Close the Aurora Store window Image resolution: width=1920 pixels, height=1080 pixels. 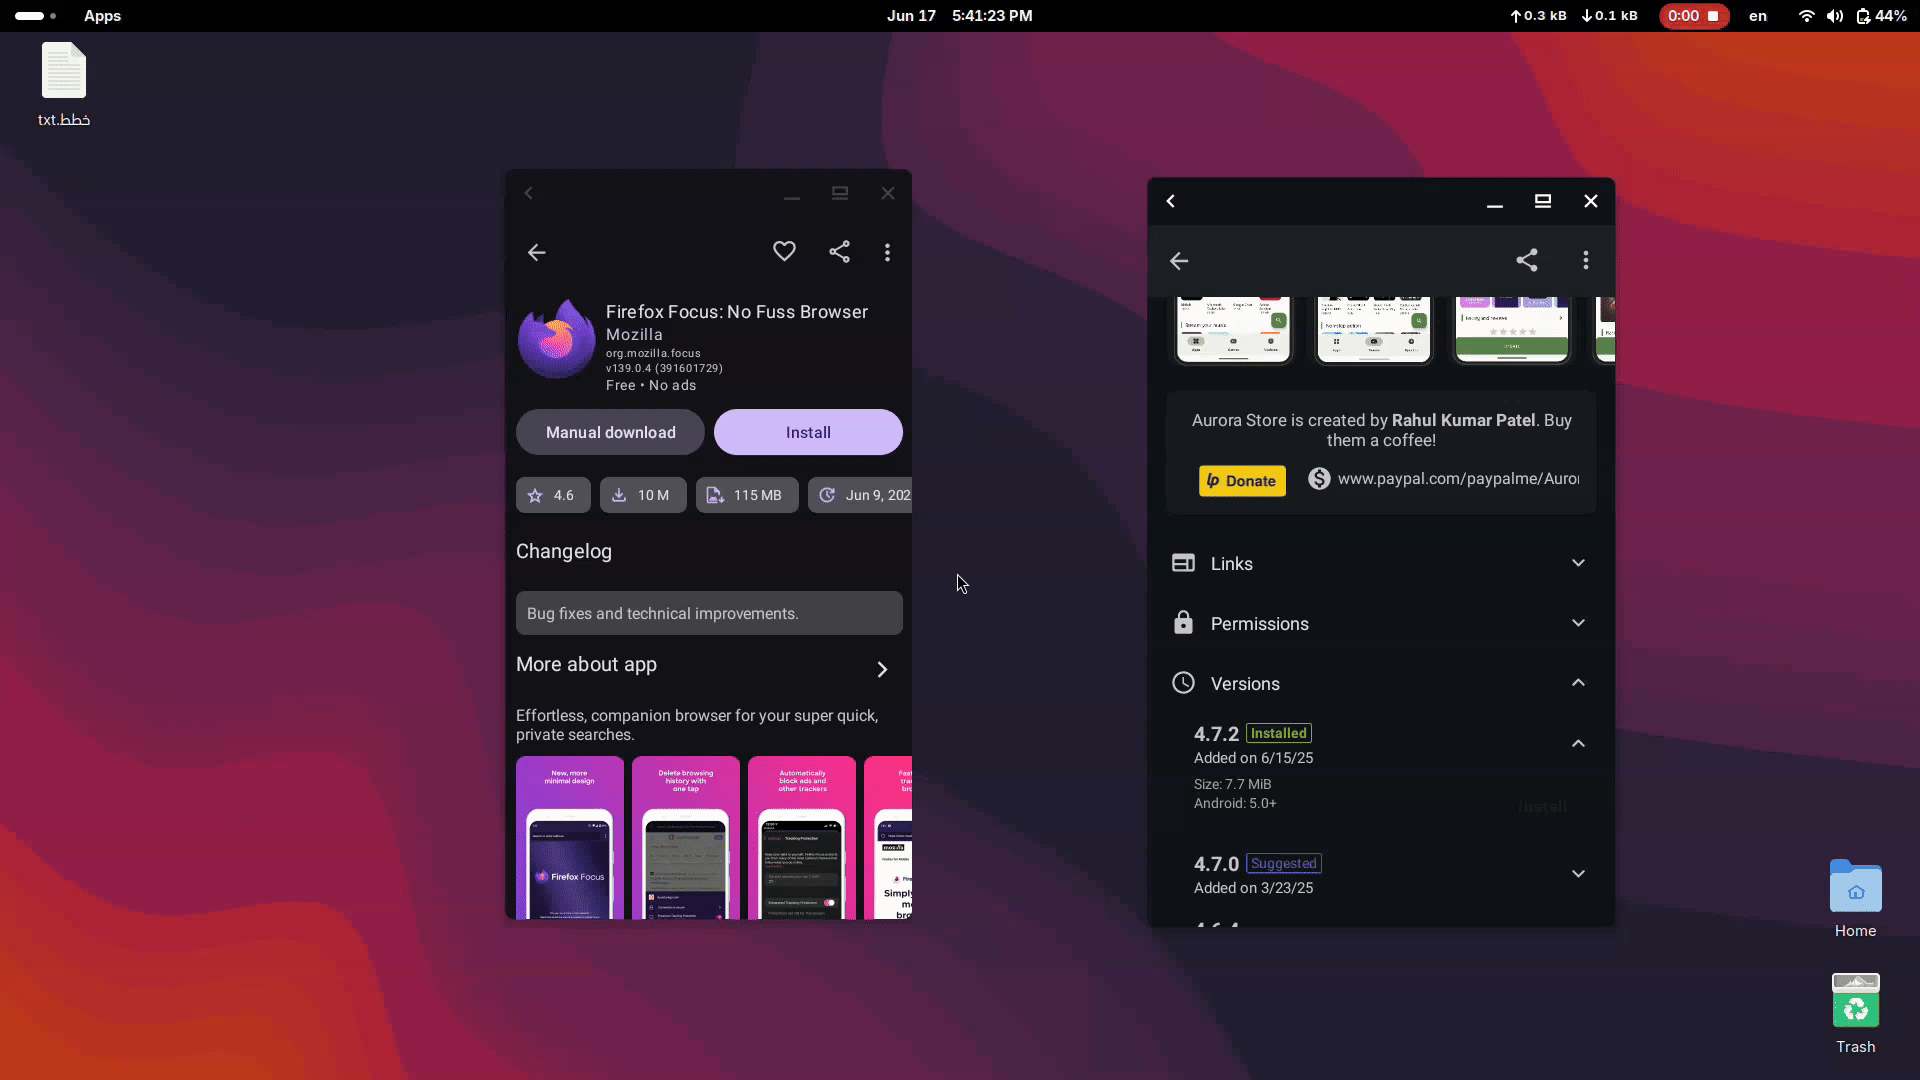1591,201
